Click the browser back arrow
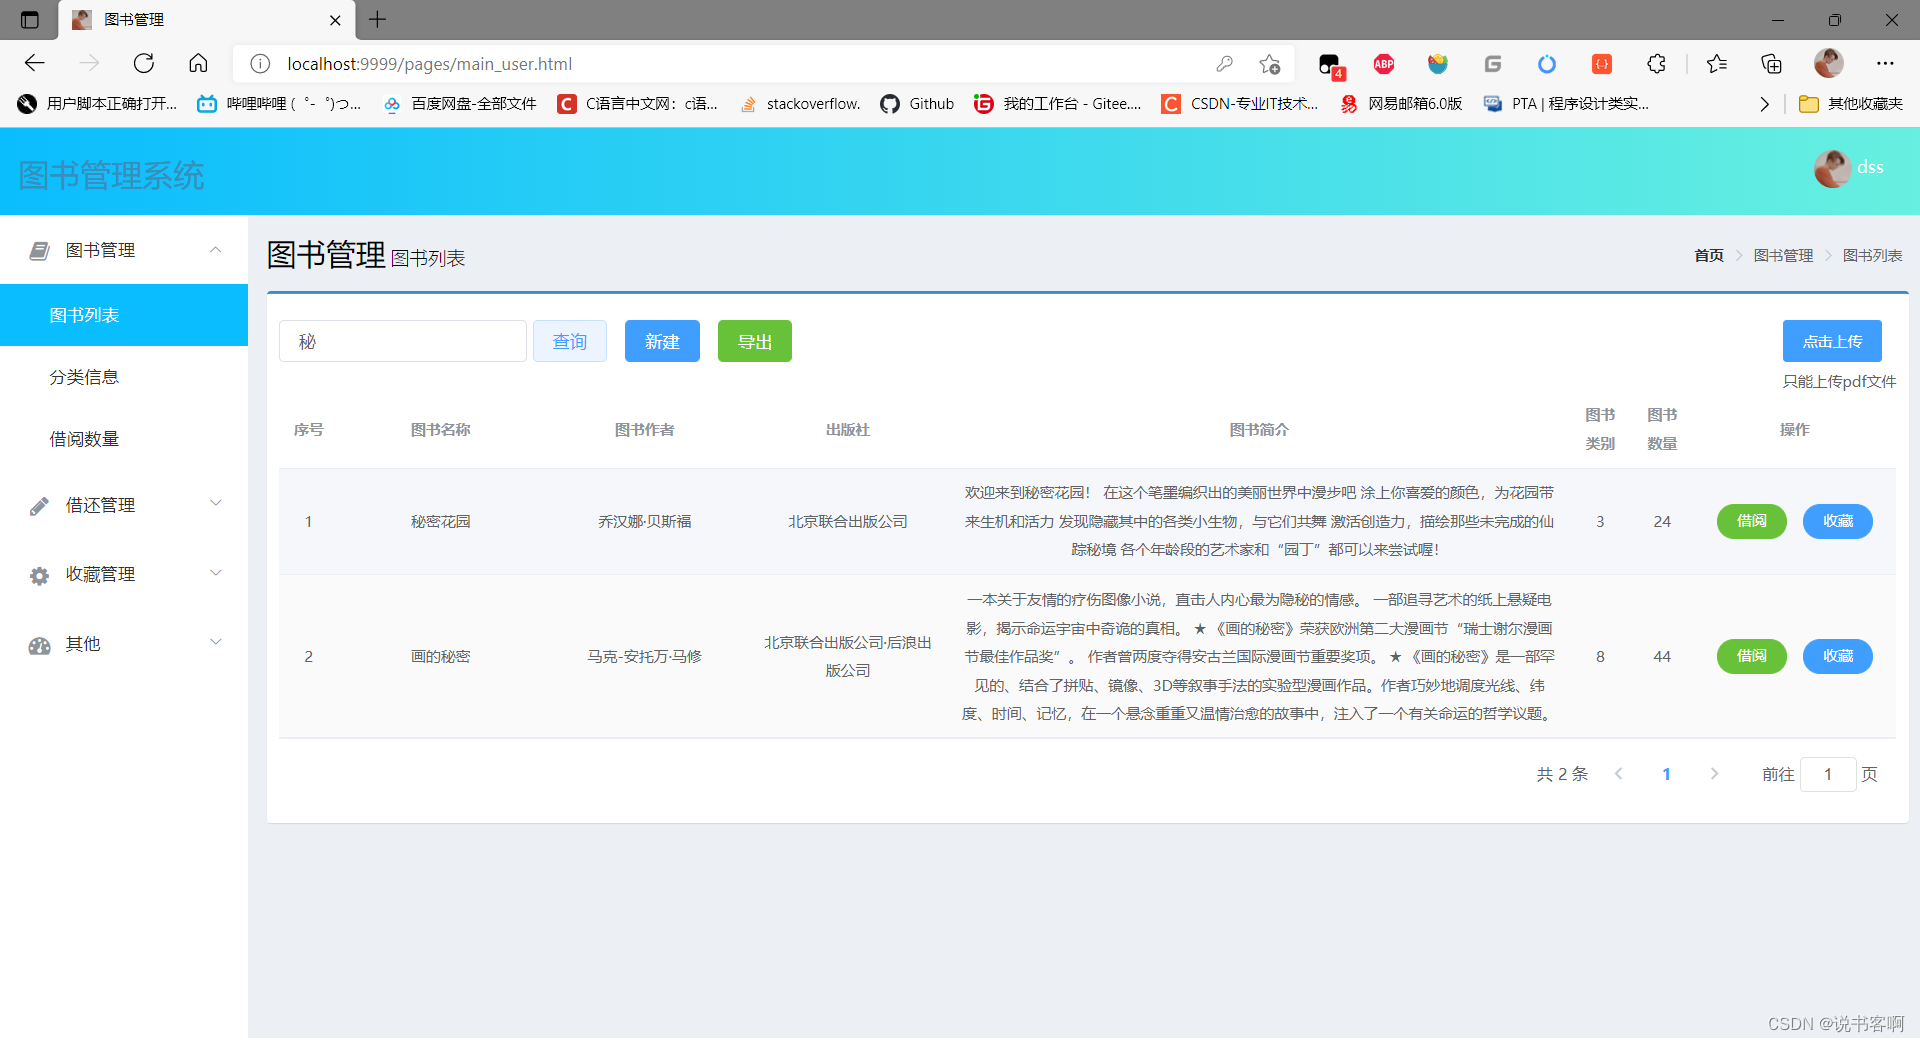This screenshot has width=1920, height=1042. pyautogui.click(x=35, y=64)
